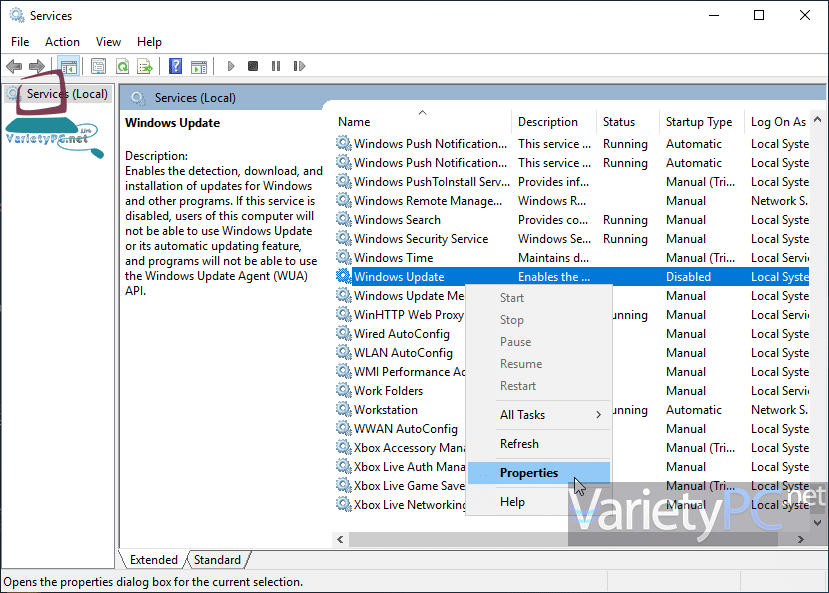Sort by the Startup Type column header
The image size is (829, 593).
point(702,122)
